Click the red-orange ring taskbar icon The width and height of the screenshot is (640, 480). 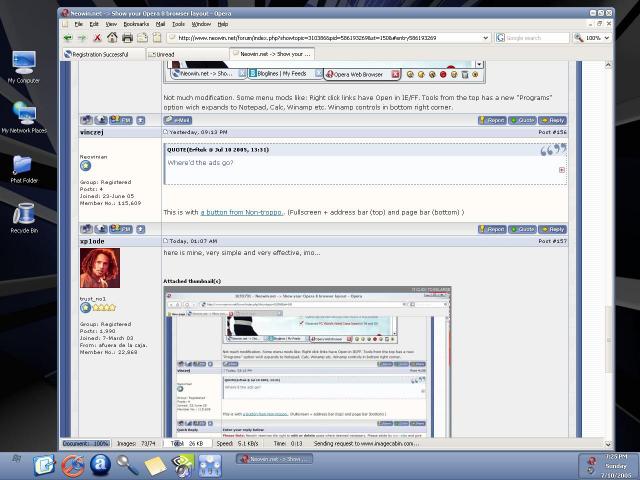[x=73, y=466]
